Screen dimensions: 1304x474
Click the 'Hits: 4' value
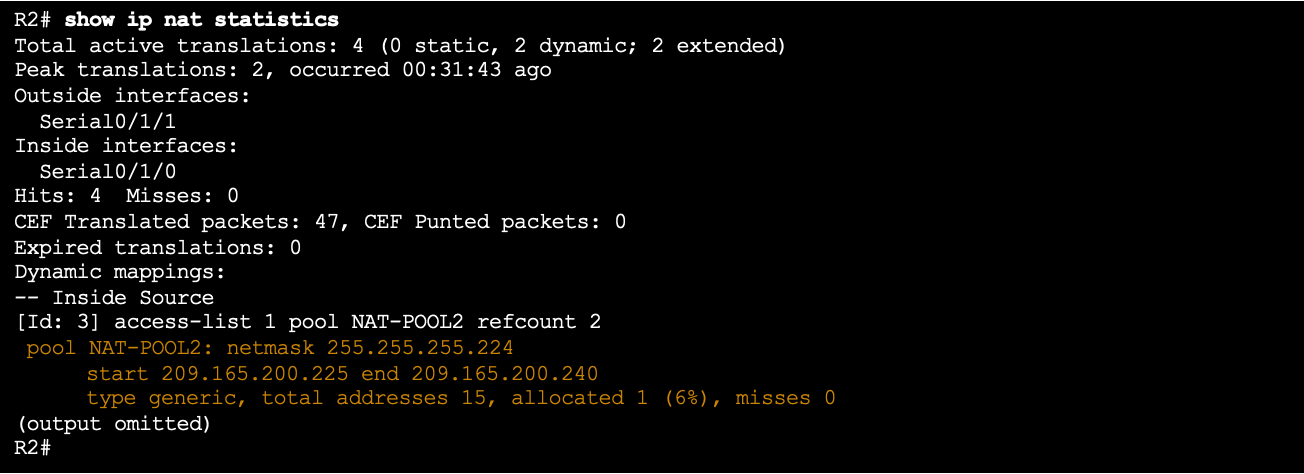tap(58, 197)
